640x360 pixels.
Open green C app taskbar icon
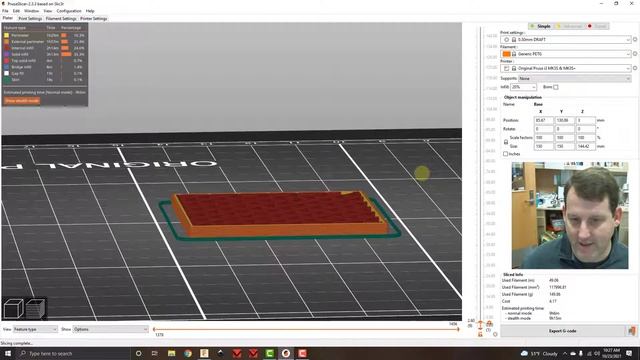269,353
